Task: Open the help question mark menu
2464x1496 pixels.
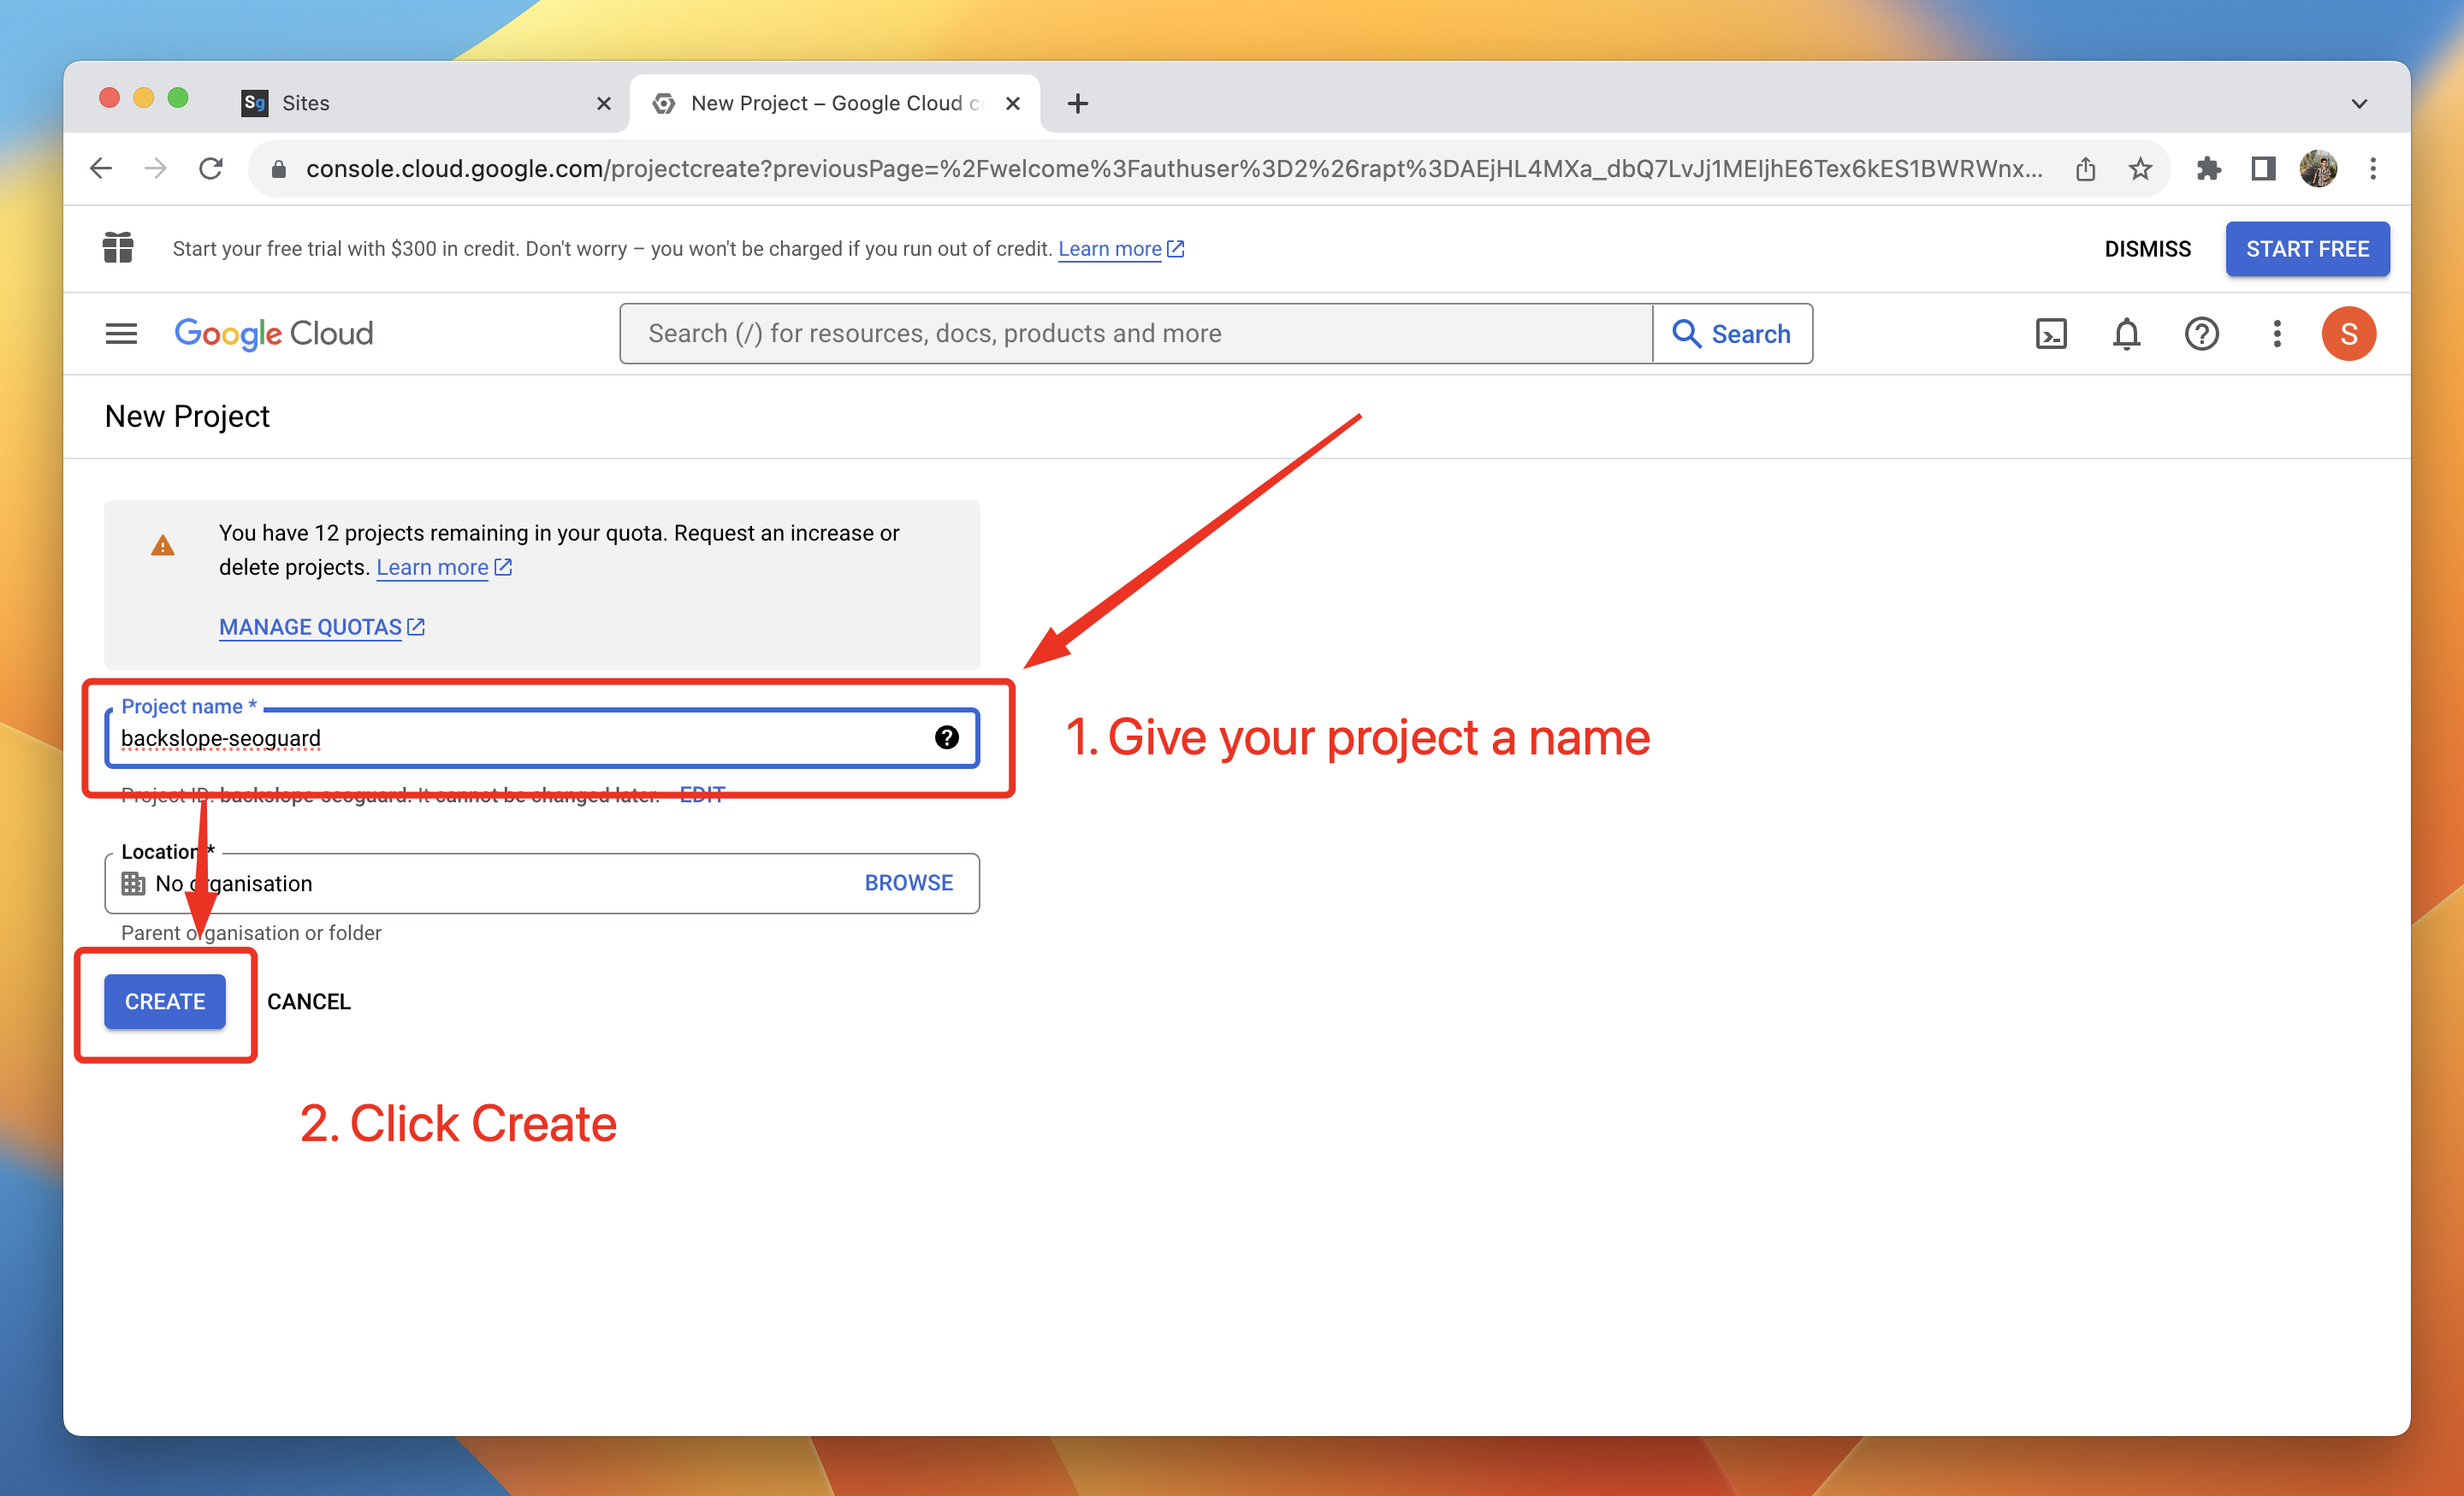Action: (x=2201, y=333)
